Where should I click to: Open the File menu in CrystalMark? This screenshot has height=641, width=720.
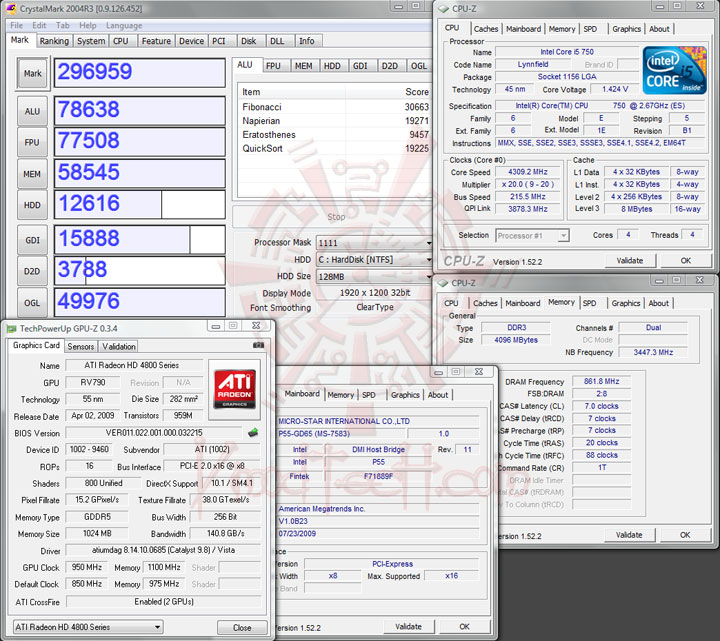[17, 25]
